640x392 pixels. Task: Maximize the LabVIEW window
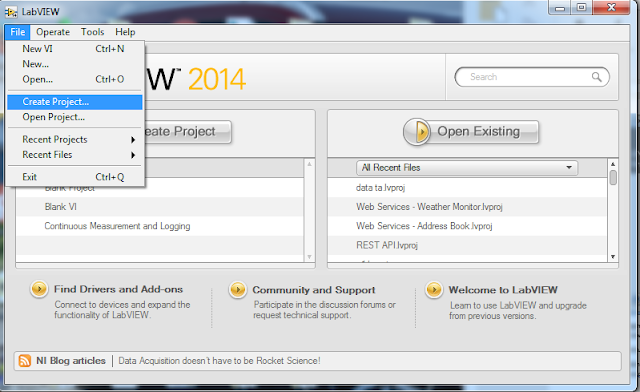tap(582, 7)
